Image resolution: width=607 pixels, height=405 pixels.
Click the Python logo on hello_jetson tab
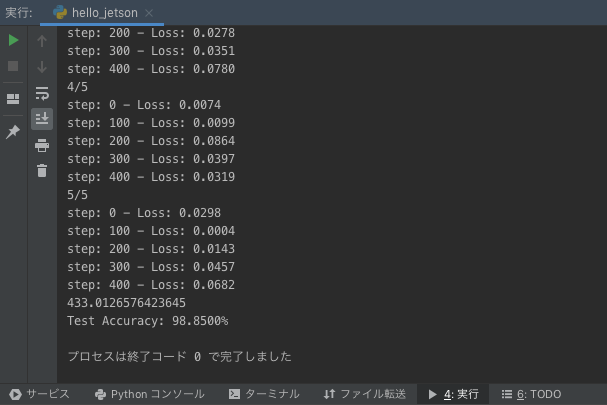[60, 12]
